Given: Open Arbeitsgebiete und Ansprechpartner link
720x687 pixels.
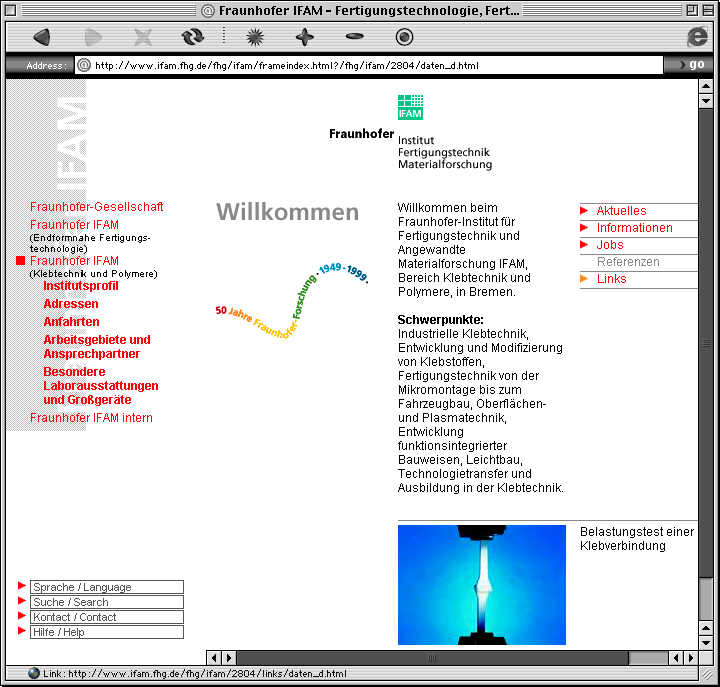Looking at the screenshot, I should point(97,347).
